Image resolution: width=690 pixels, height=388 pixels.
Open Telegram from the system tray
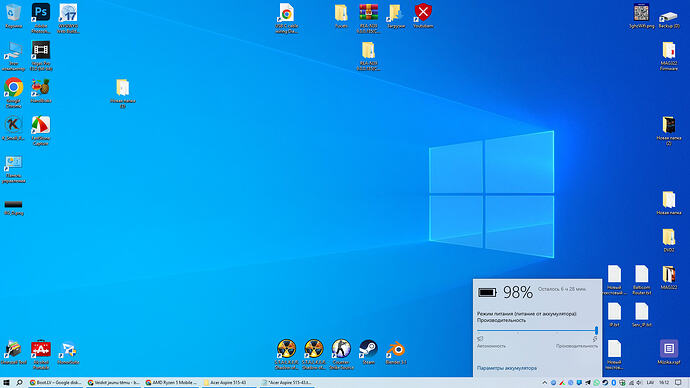[x=588, y=383]
